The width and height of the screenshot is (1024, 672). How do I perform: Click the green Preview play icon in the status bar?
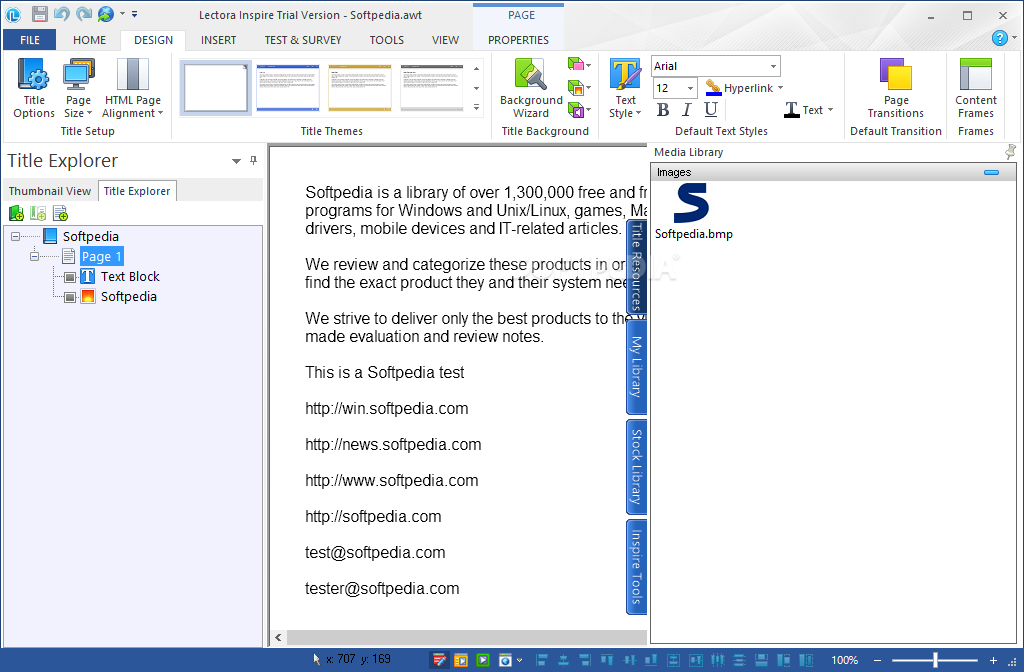[483, 660]
